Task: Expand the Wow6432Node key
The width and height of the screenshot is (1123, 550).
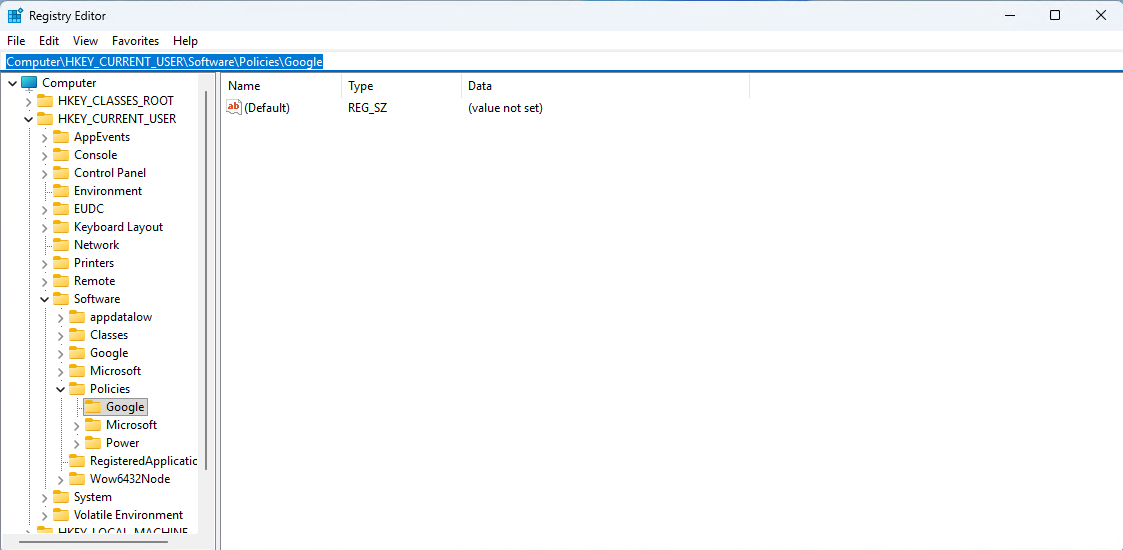Action: (x=61, y=479)
